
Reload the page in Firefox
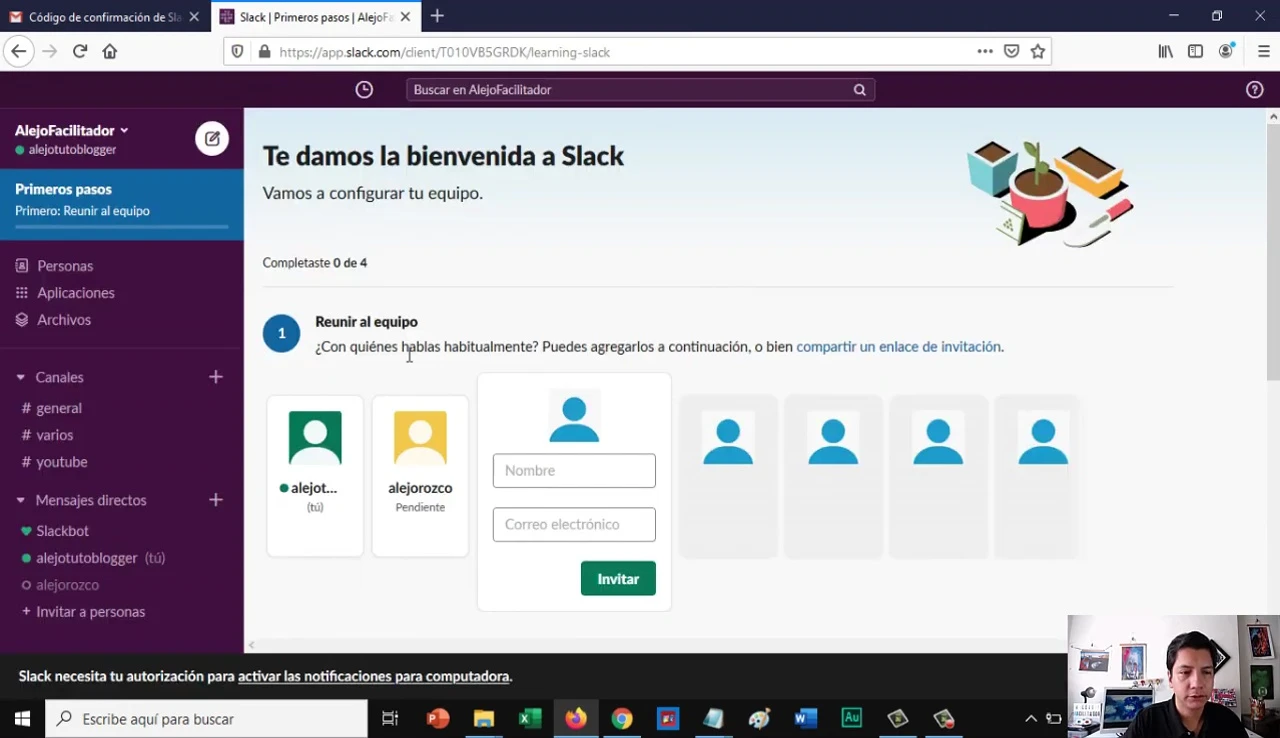pos(80,52)
